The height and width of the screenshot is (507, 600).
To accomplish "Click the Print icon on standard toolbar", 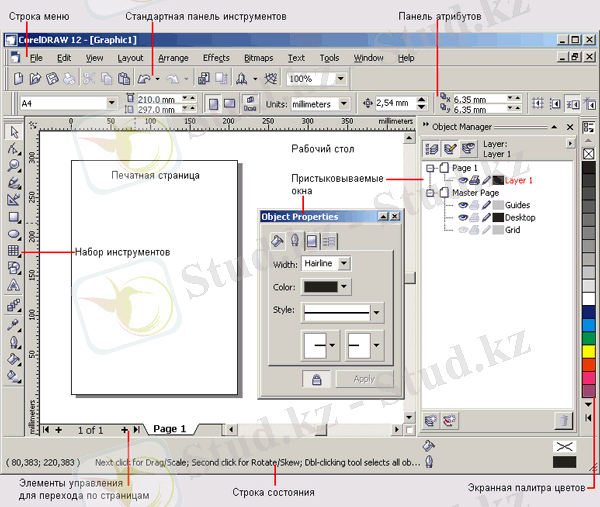I will click(x=70, y=79).
